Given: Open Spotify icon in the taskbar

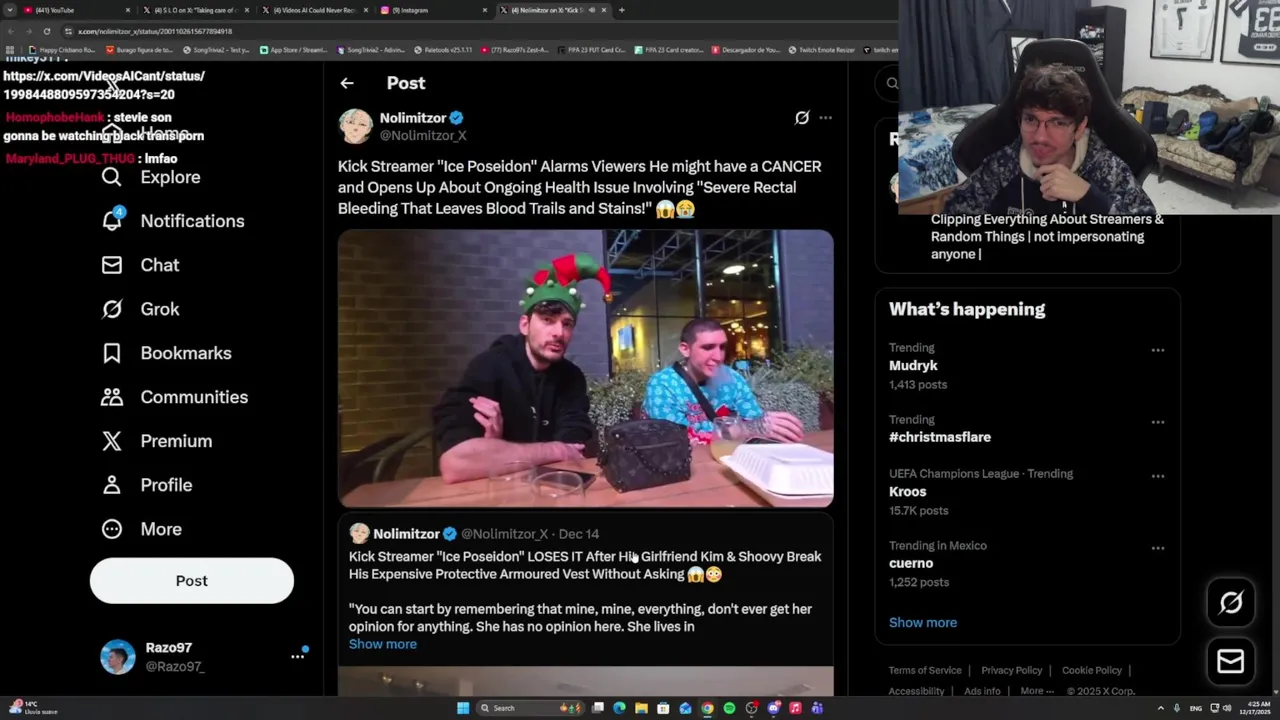Looking at the screenshot, I should 729,708.
